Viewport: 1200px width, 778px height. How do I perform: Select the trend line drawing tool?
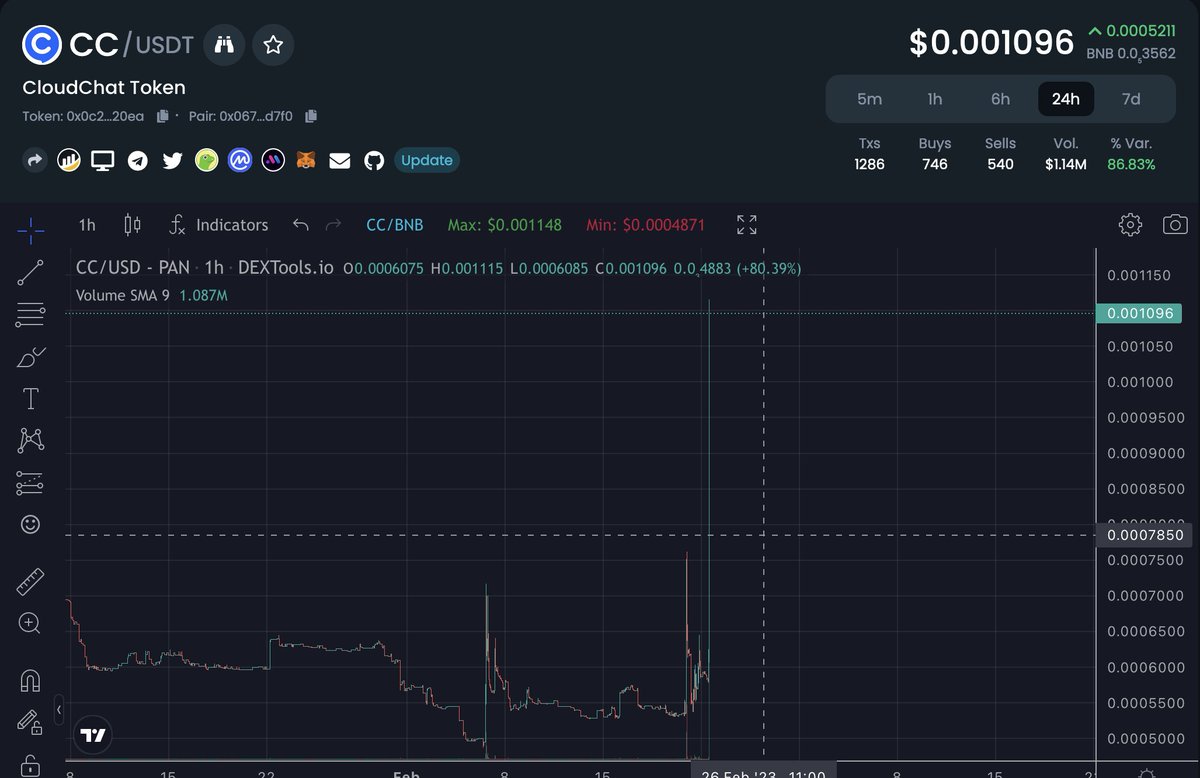pyautogui.click(x=30, y=272)
